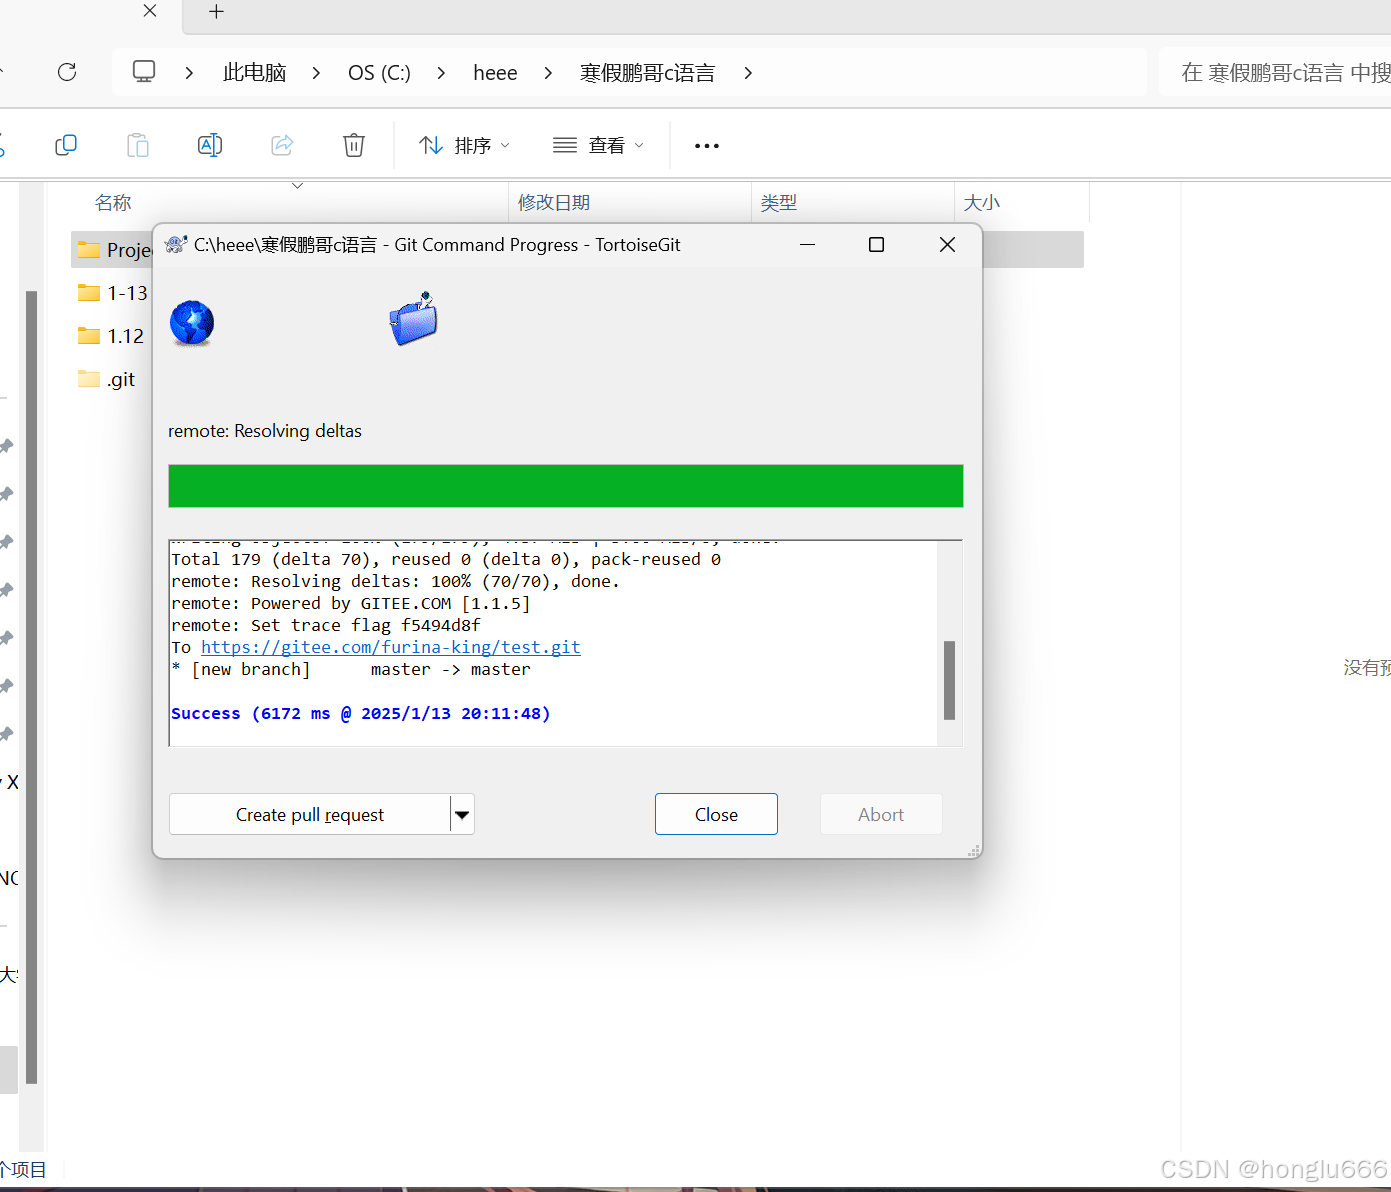Click the 'Set trace flag f5494d8f' log line

pos(326,625)
